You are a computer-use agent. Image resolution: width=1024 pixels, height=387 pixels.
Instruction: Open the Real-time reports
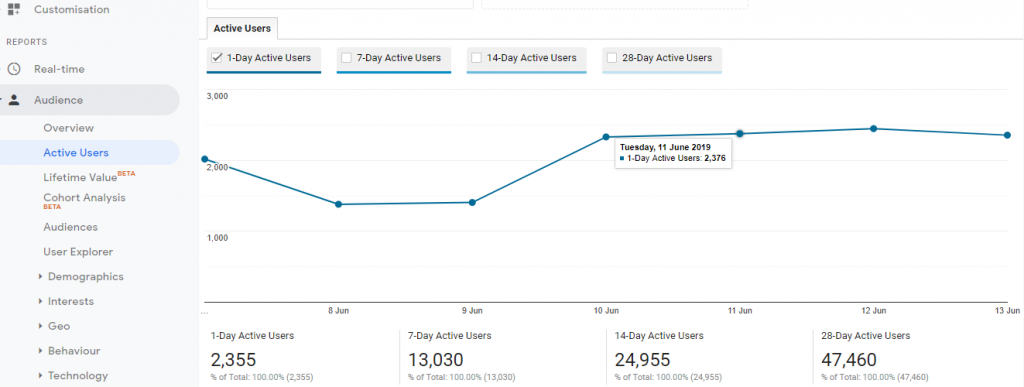click(59, 69)
